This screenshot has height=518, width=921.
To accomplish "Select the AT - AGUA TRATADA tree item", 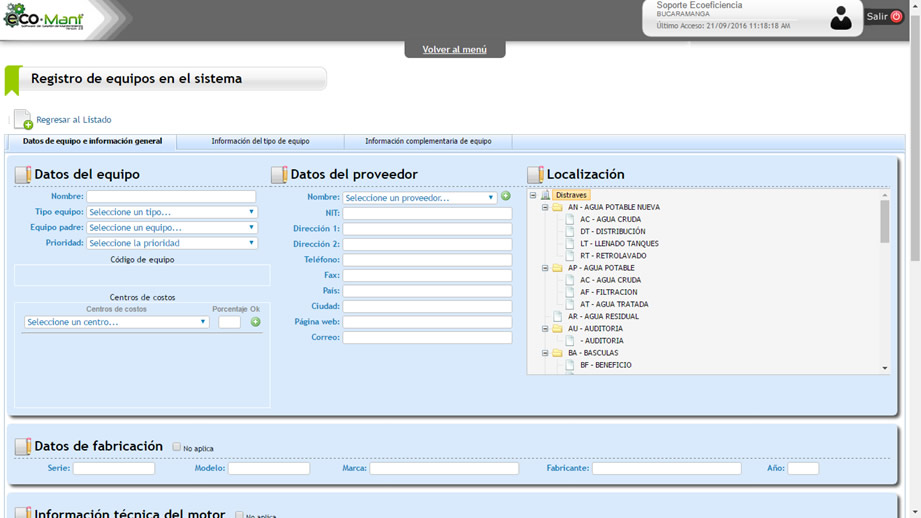I will 614,304.
